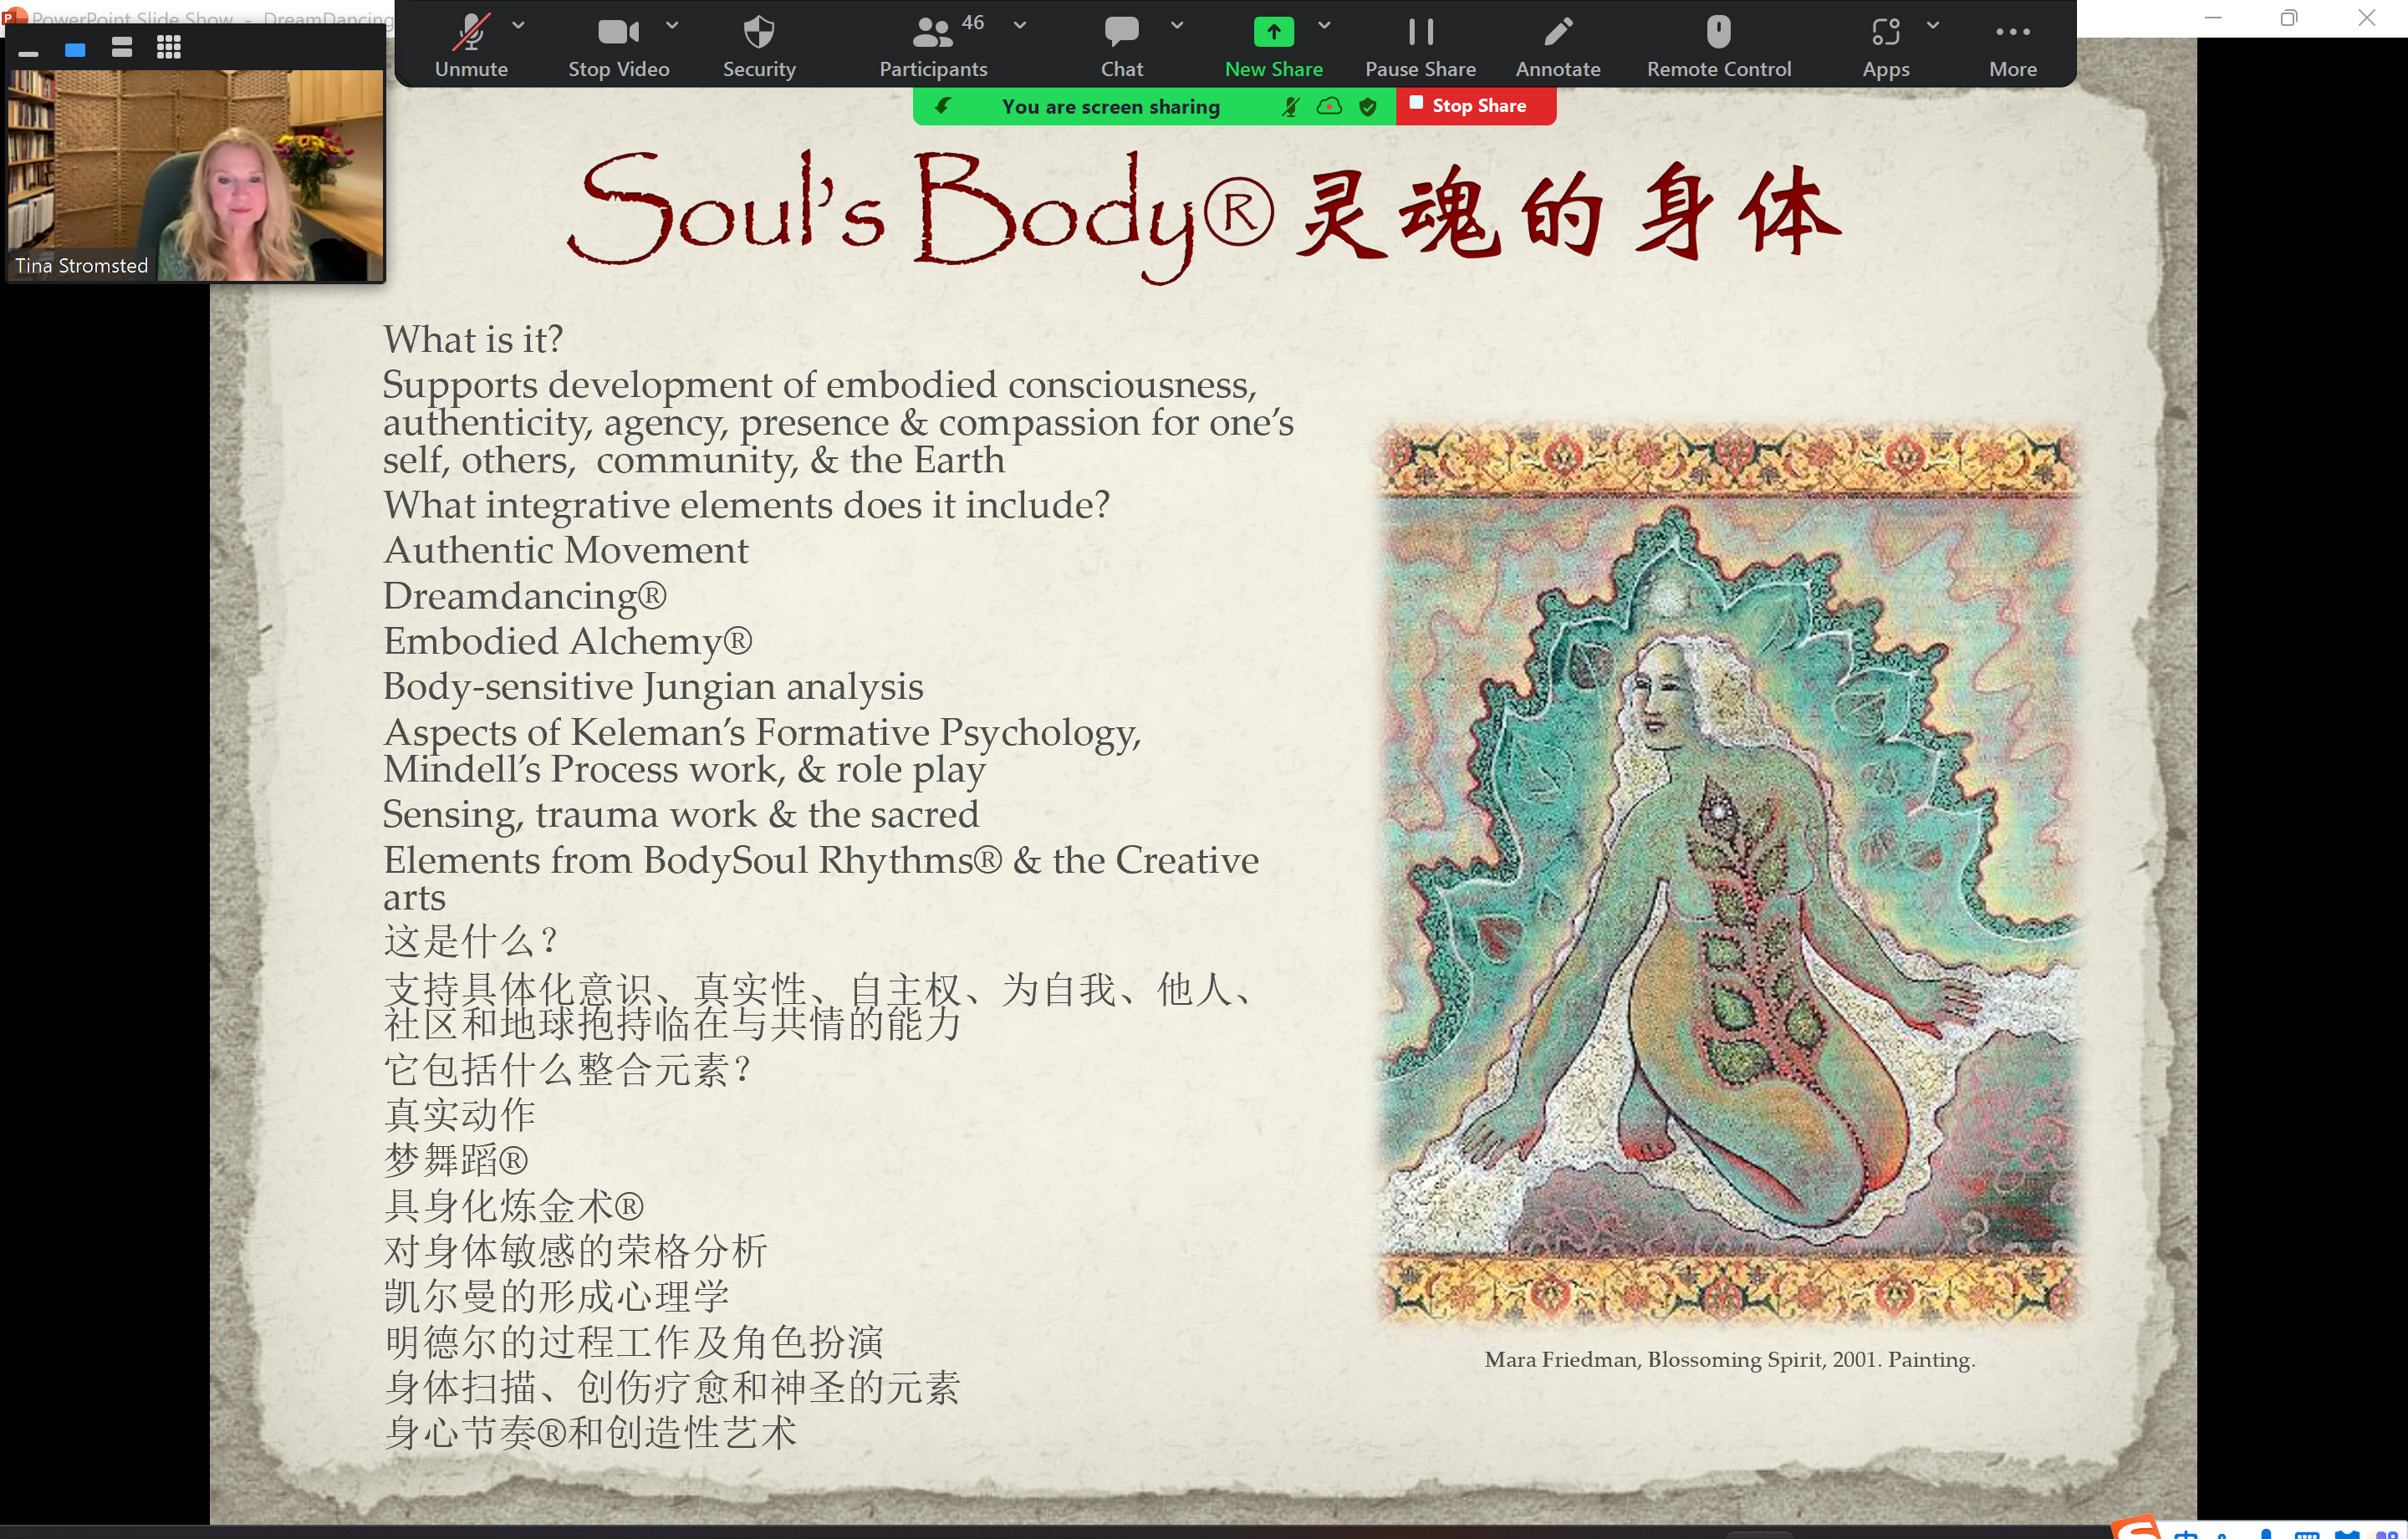Pause Share using the pause icon
The image size is (2408, 1539).
1420,32
